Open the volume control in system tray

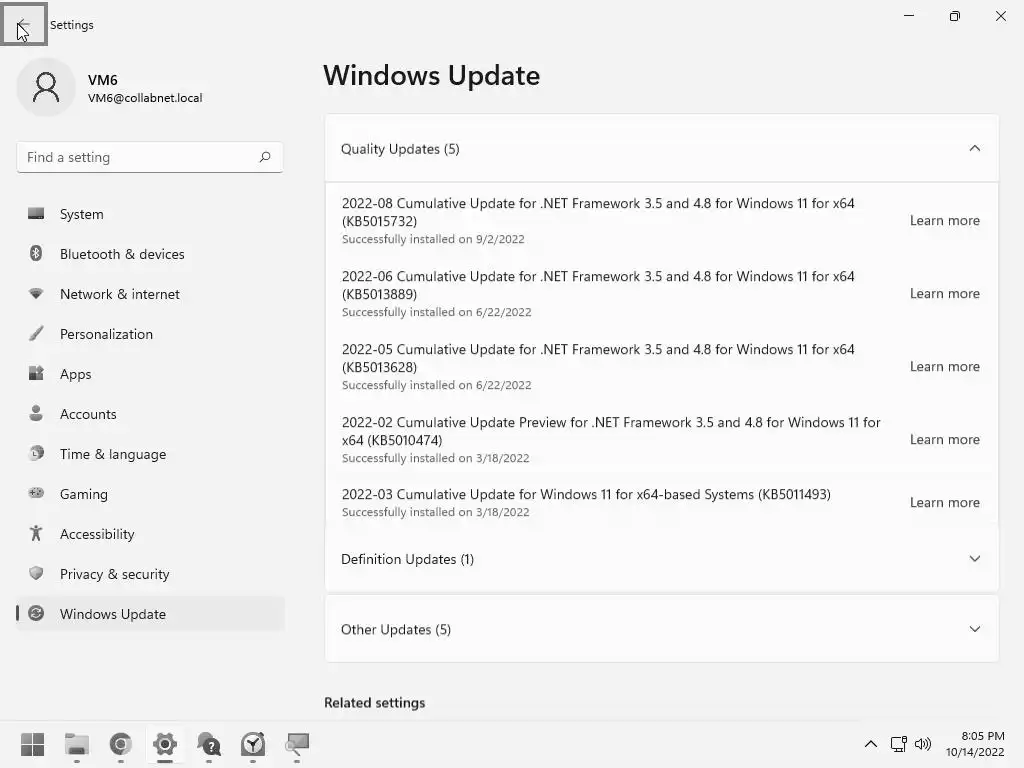click(x=923, y=744)
